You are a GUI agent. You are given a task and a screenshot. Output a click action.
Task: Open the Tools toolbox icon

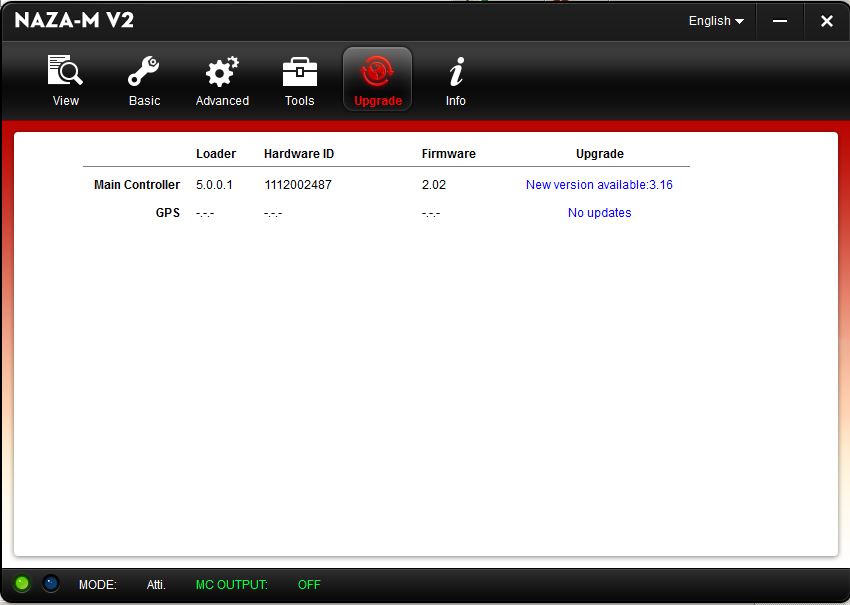pyautogui.click(x=299, y=73)
